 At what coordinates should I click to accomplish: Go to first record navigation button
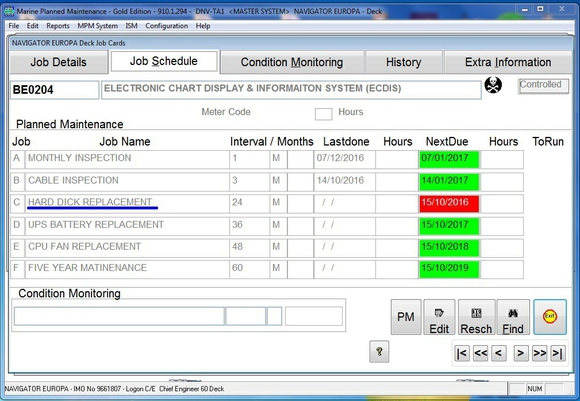pos(462,353)
